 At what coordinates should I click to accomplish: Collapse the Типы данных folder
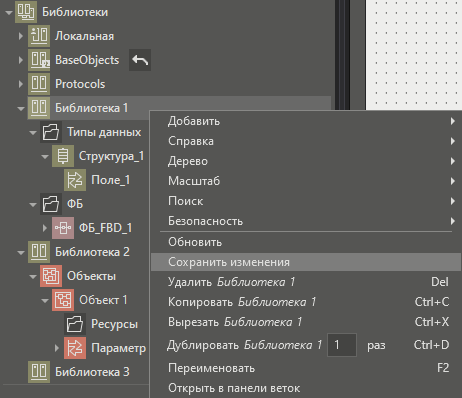pos(33,132)
